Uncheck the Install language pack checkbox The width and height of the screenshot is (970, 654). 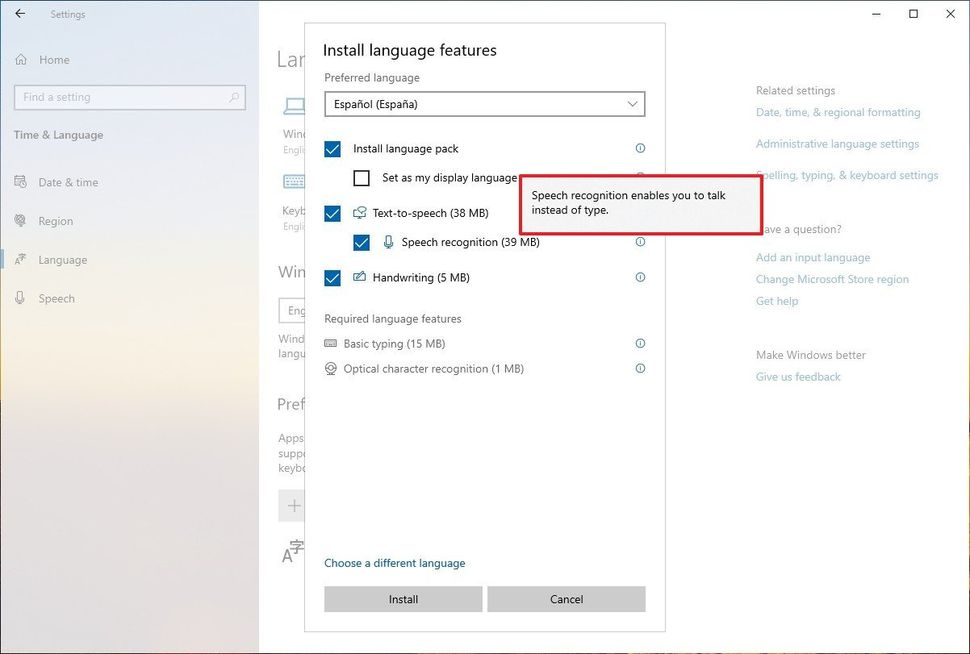tap(332, 148)
